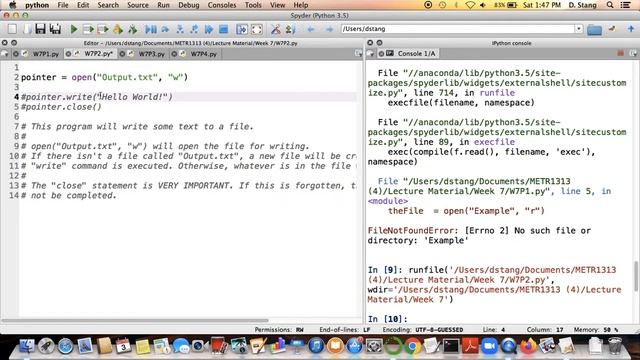Open the Run menu
Screen dimensions: 640x360
(x=163, y=5)
